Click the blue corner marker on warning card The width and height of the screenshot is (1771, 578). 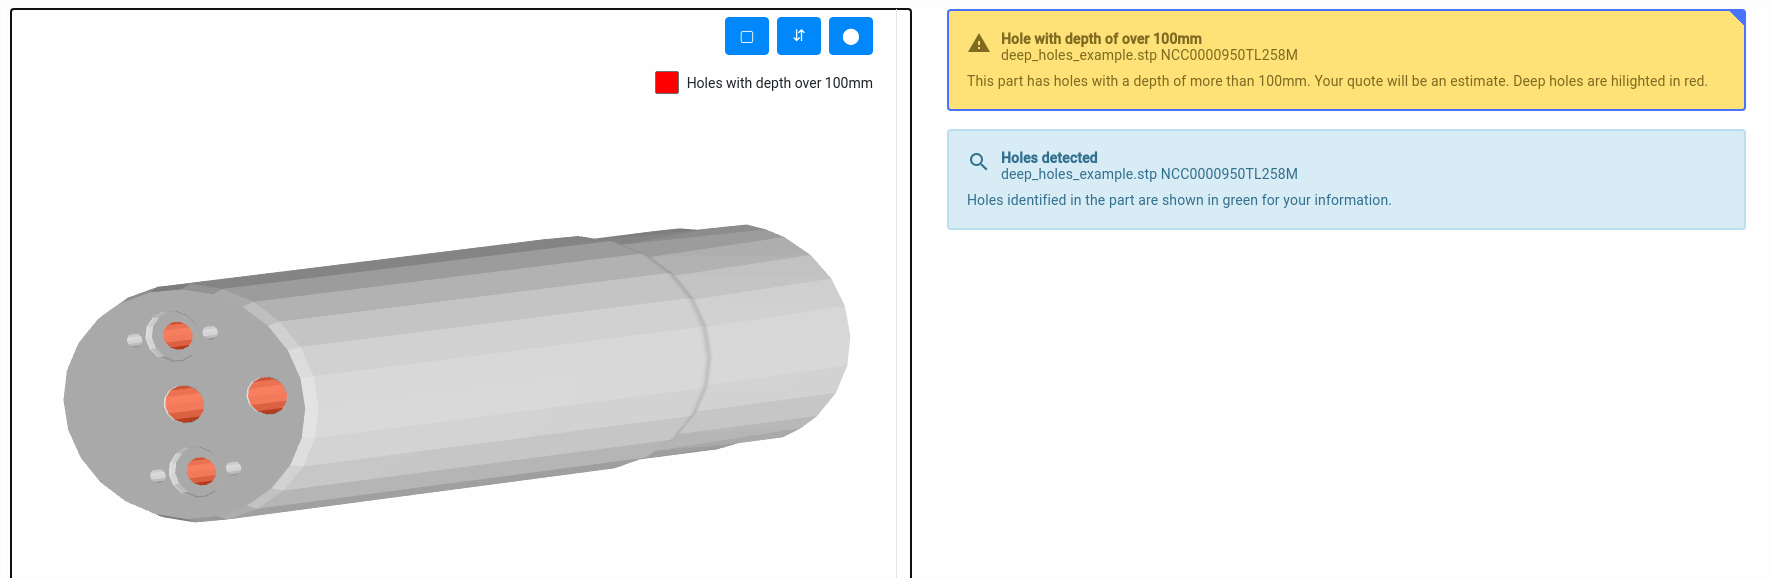pos(1738,16)
